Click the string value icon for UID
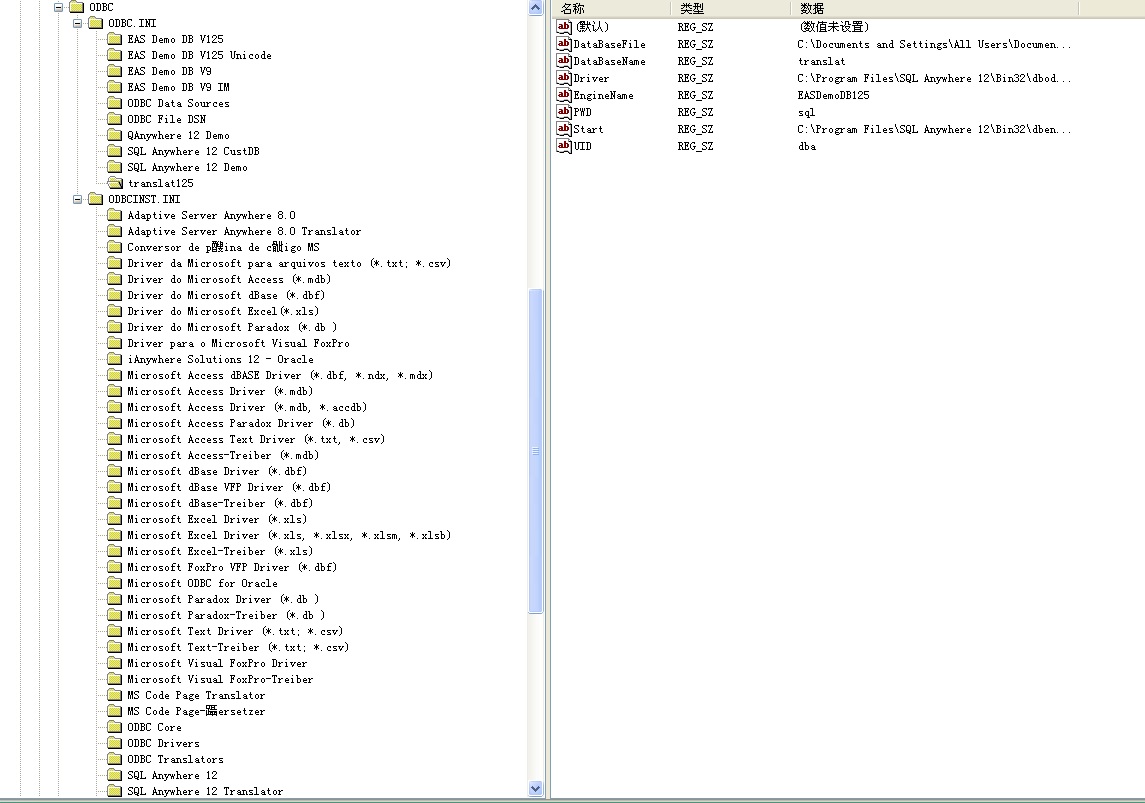This screenshot has height=803, width=1145. point(564,145)
